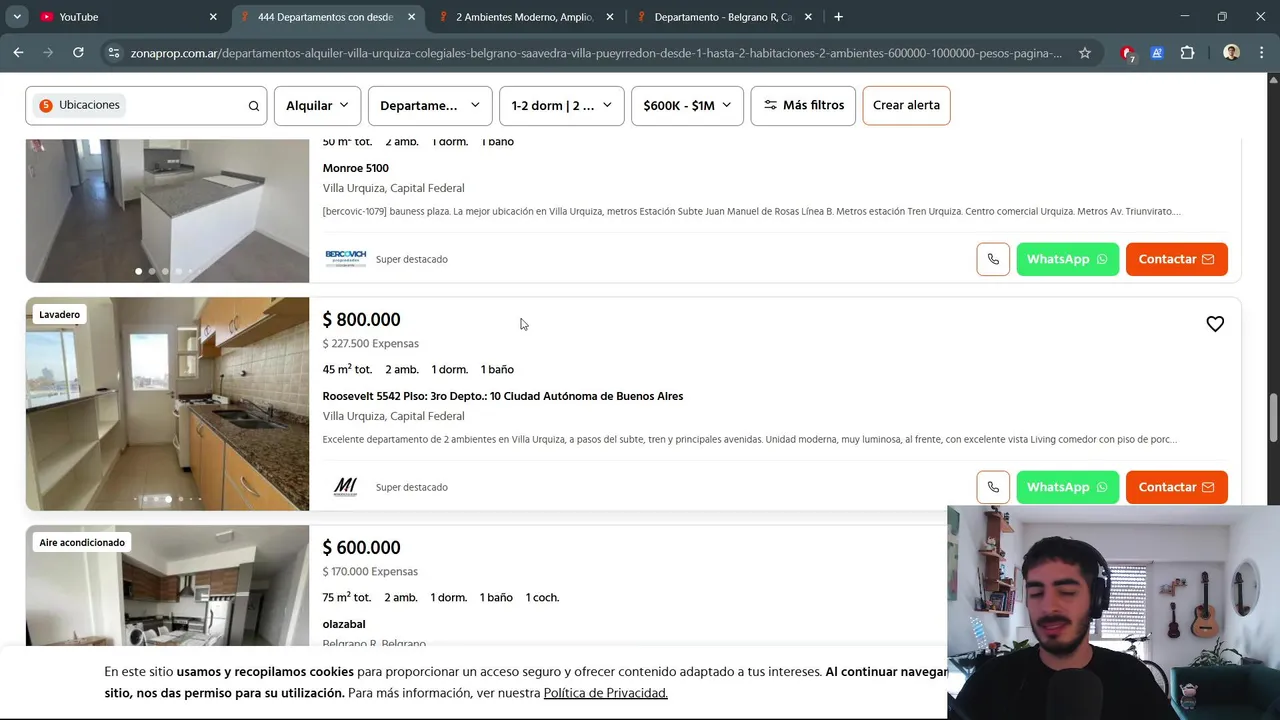Open the olazabal listing photo

point(167,585)
